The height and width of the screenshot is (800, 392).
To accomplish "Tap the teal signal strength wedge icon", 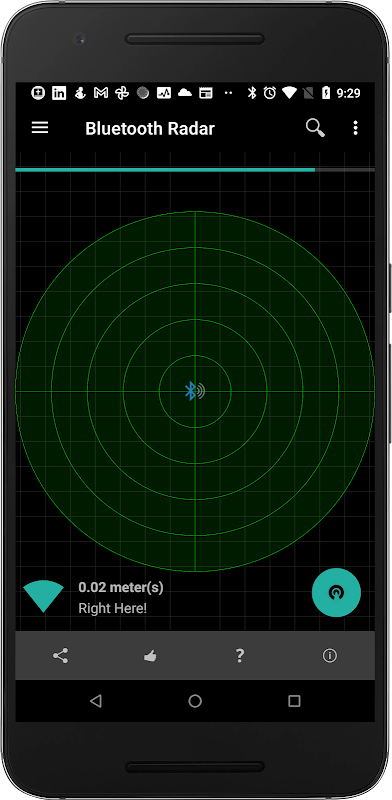I will (43, 596).
